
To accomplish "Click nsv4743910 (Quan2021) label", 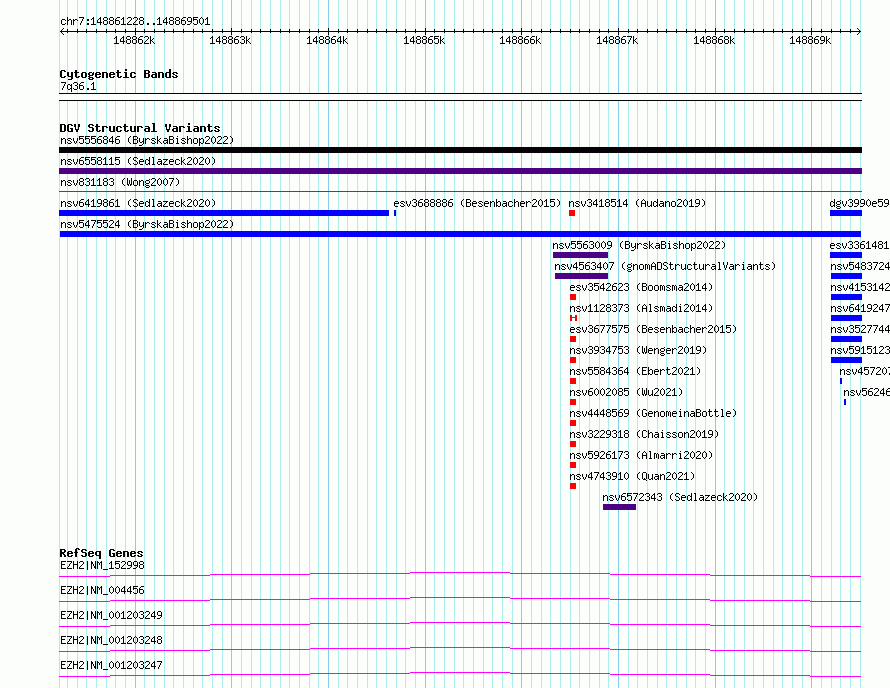I will (x=632, y=476).
